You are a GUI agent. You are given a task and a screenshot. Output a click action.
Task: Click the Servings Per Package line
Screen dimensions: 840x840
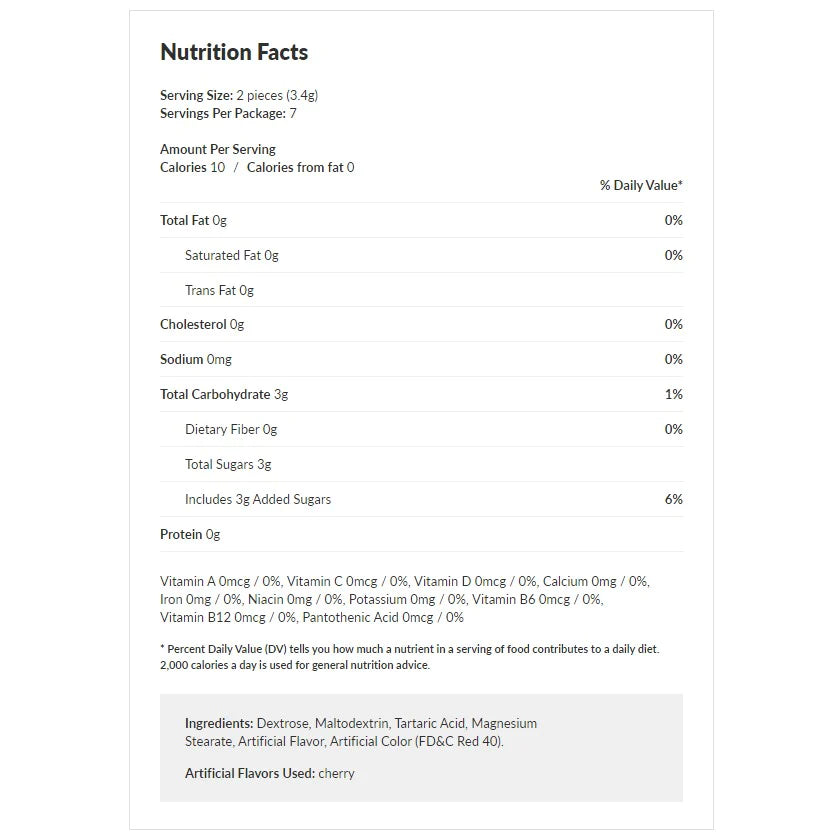(x=228, y=114)
